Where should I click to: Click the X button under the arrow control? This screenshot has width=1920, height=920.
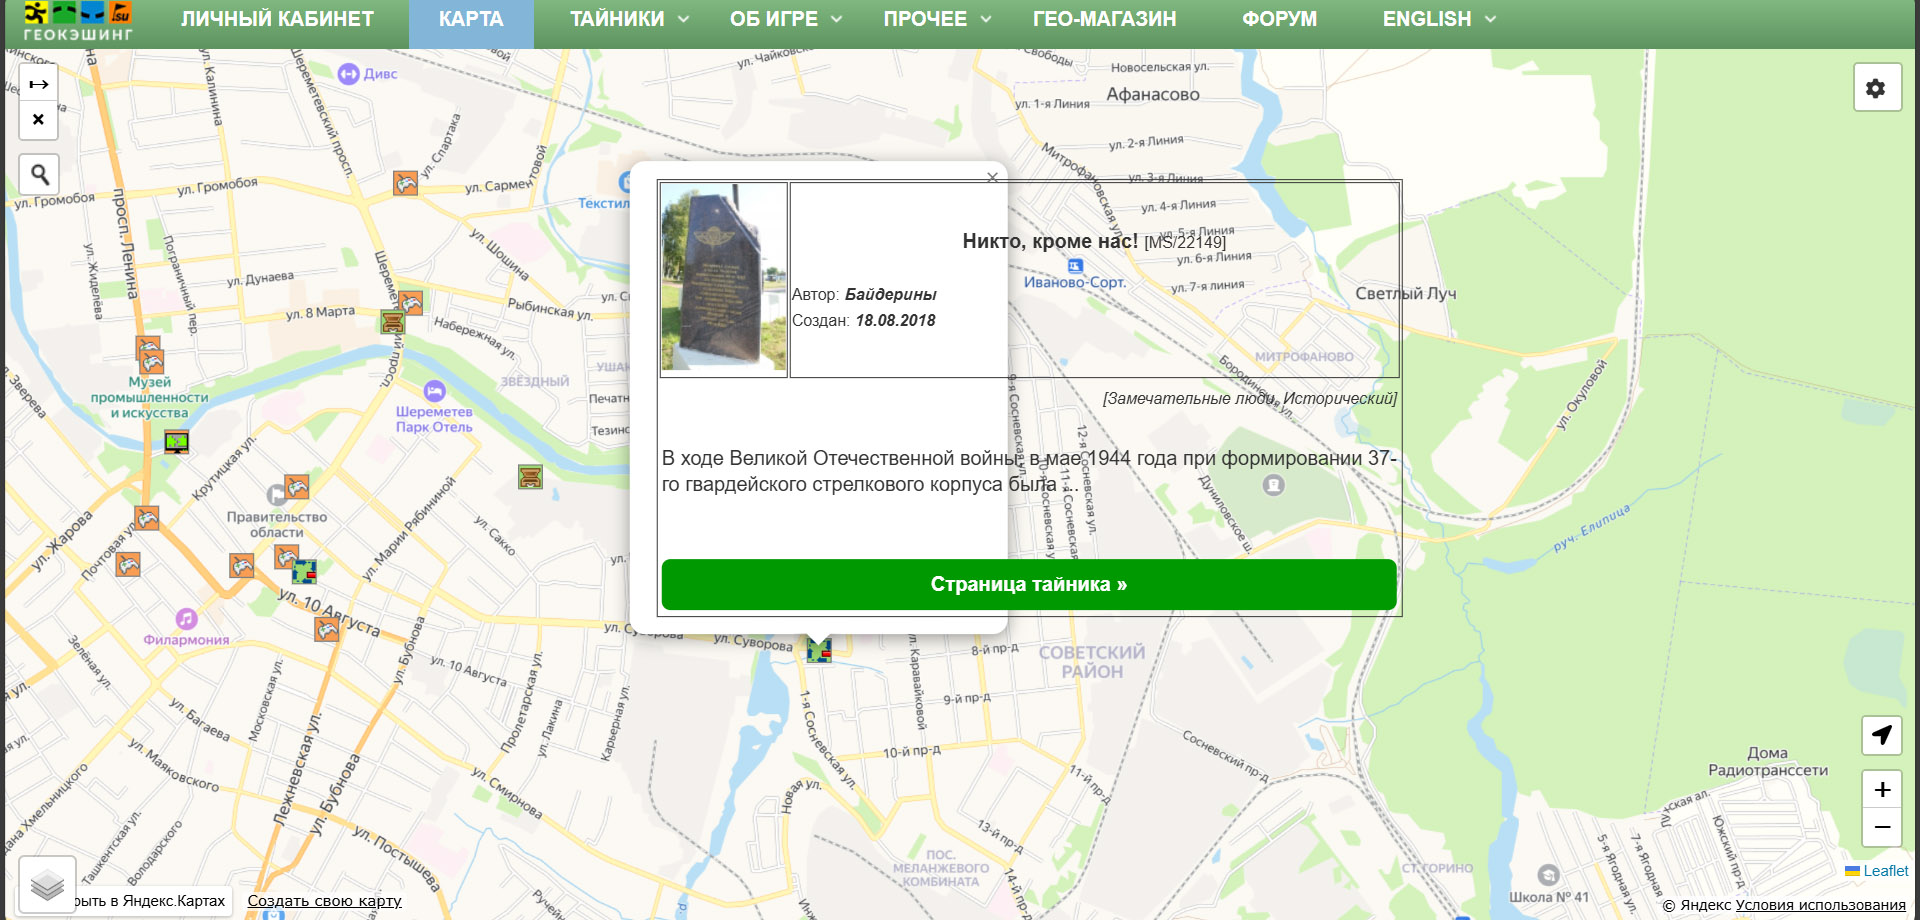pyautogui.click(x=39, y=120)
